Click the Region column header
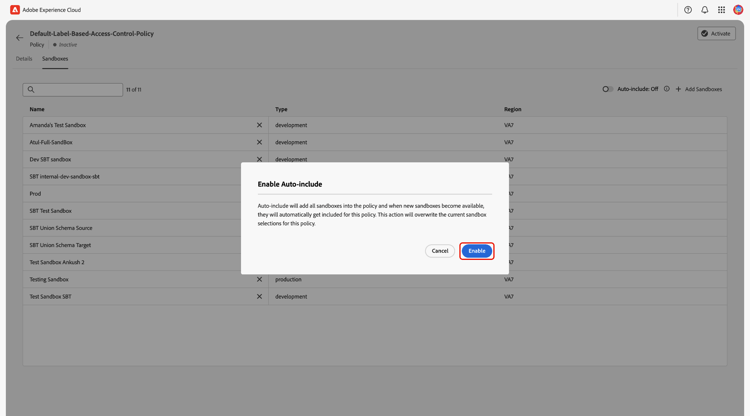The height and width of the screenshot is (416, 750). [512, 109]
